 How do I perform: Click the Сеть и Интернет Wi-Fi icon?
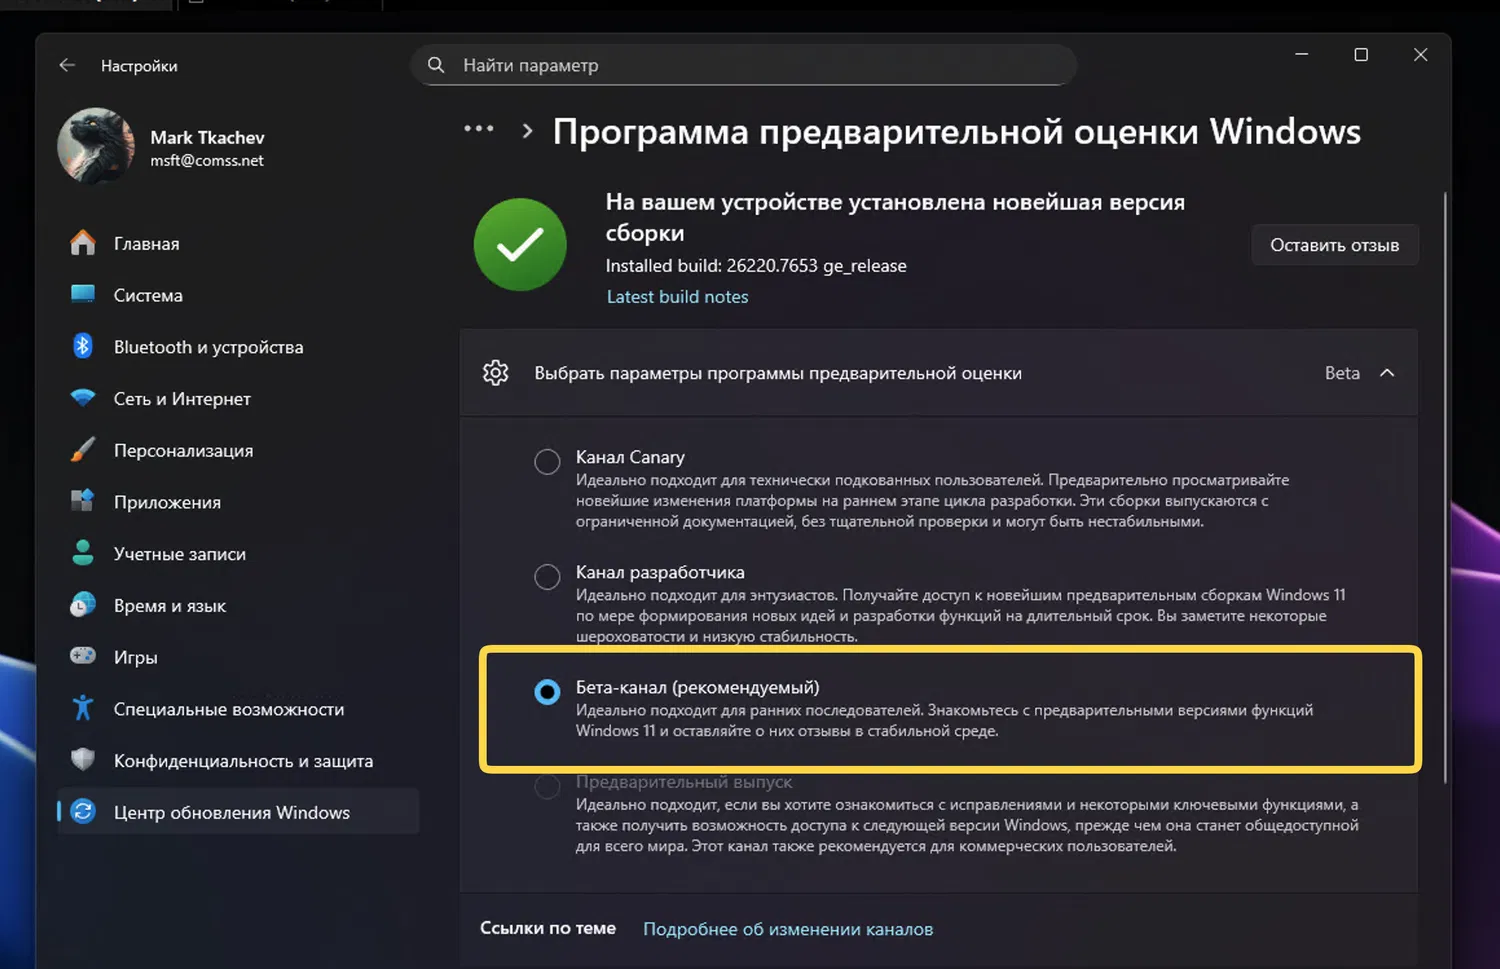click(83, 398)
